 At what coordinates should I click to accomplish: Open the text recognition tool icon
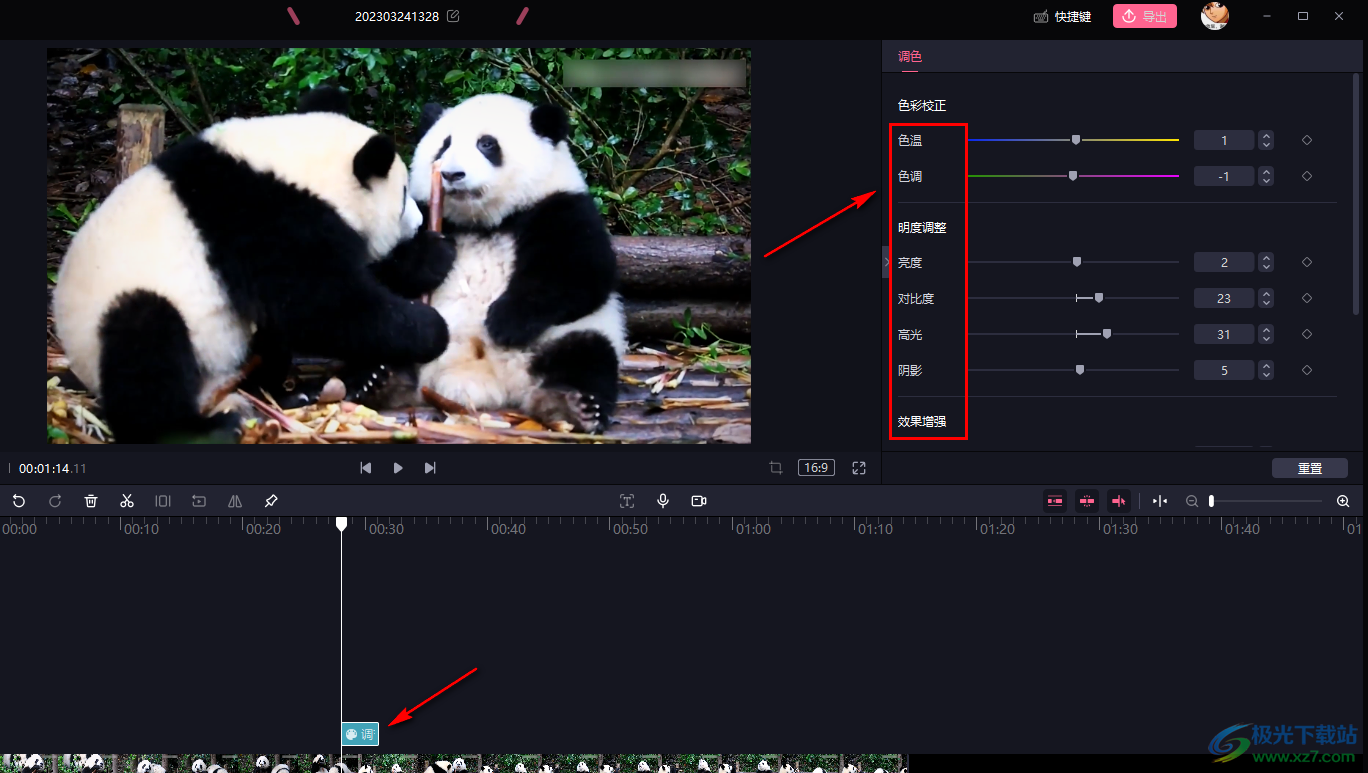coord(627,501)
